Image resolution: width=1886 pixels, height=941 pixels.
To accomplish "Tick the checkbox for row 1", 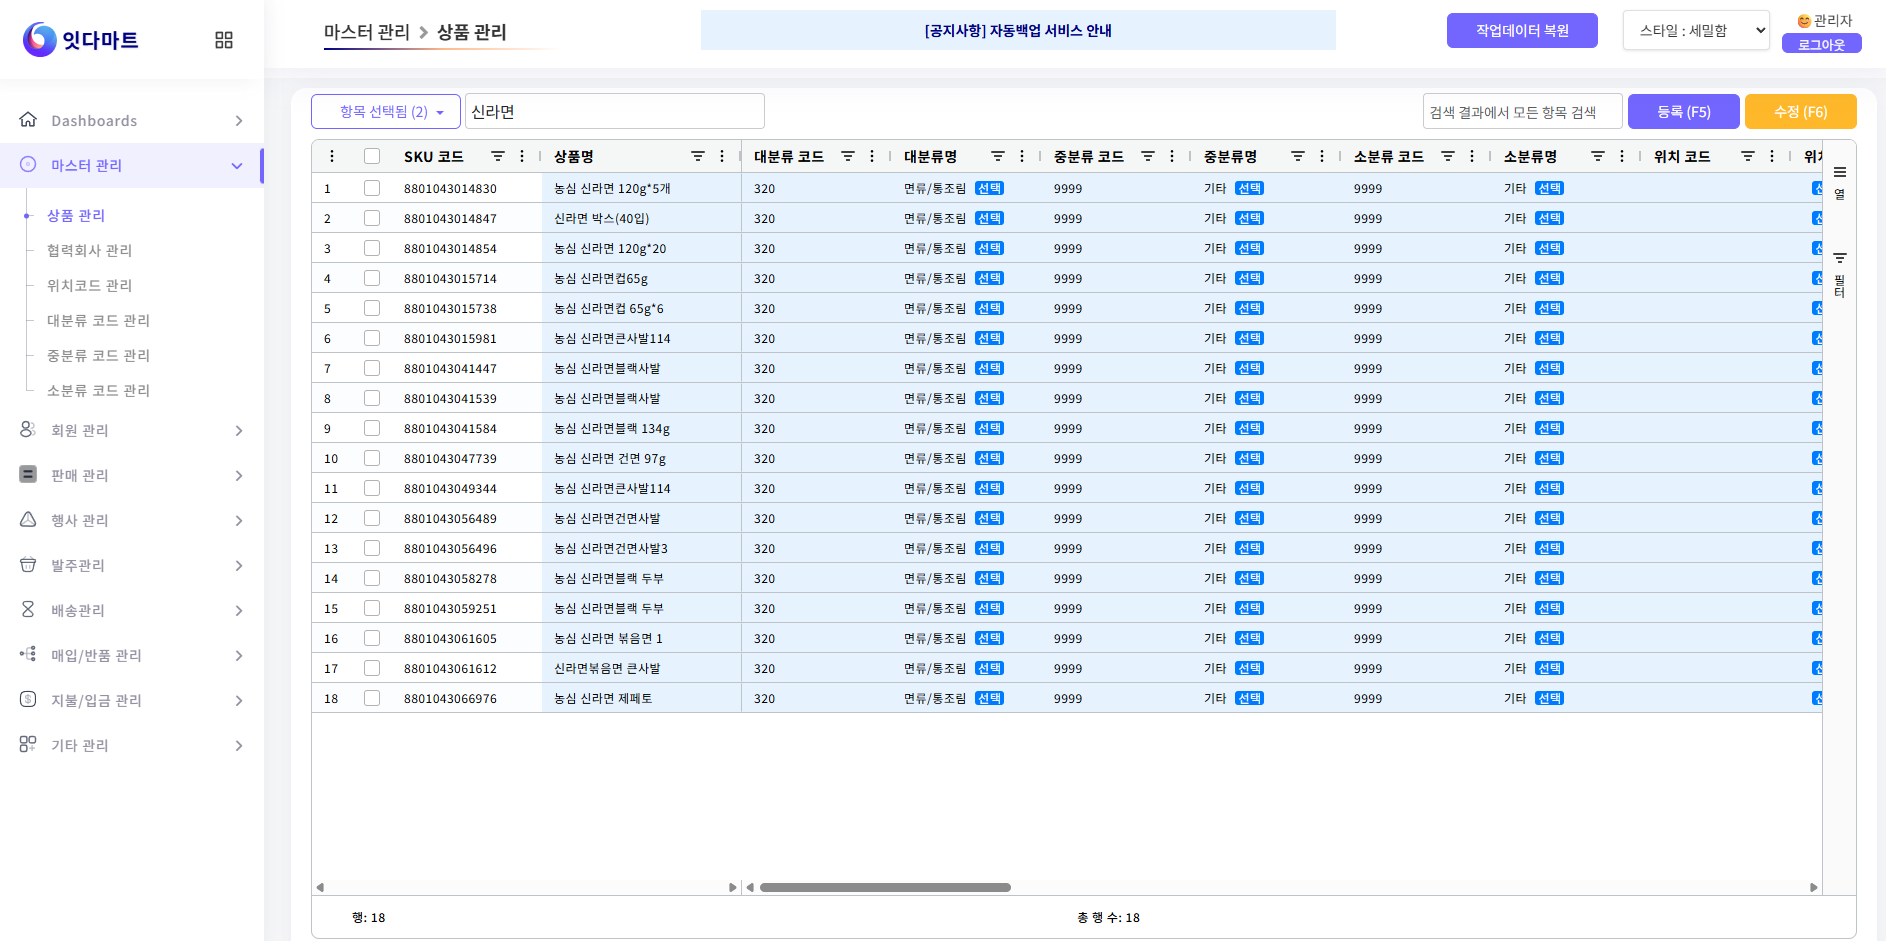I will (372, 188).
